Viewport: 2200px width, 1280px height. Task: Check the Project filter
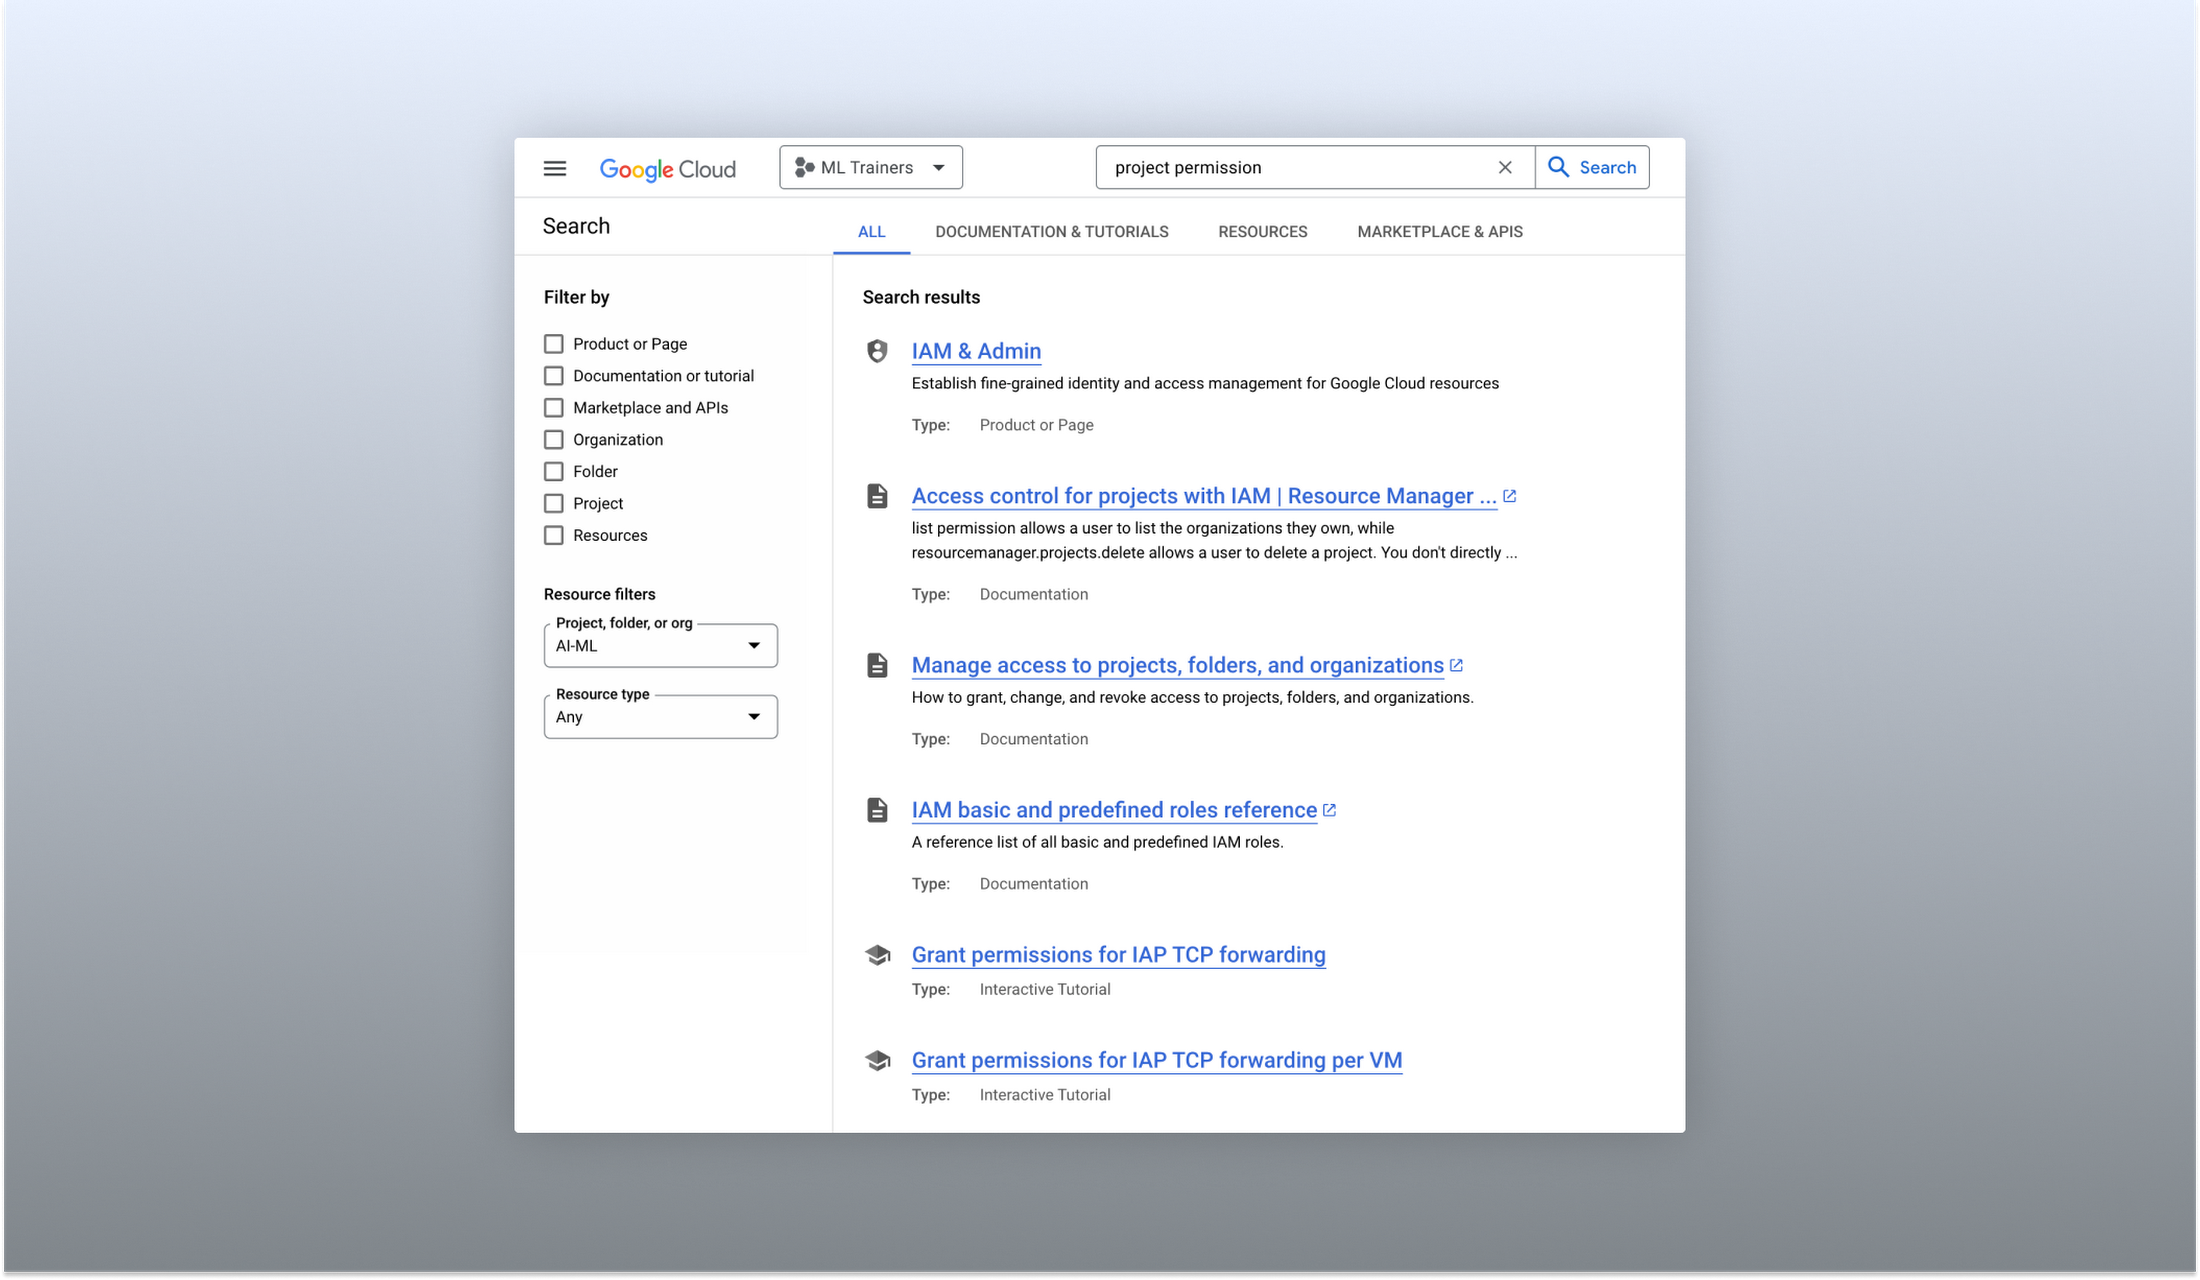coord(553,504)
